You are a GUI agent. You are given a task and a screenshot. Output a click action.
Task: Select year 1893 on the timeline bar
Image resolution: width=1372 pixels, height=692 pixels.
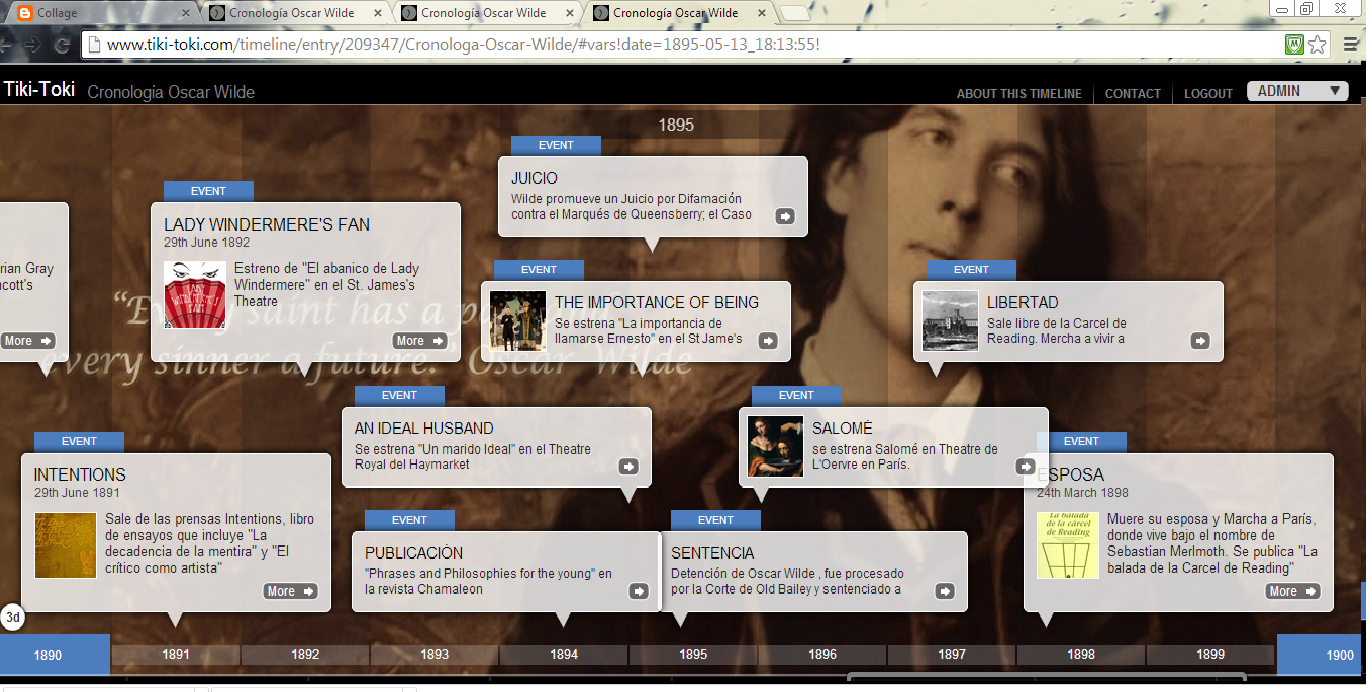(x=435, y=655)
